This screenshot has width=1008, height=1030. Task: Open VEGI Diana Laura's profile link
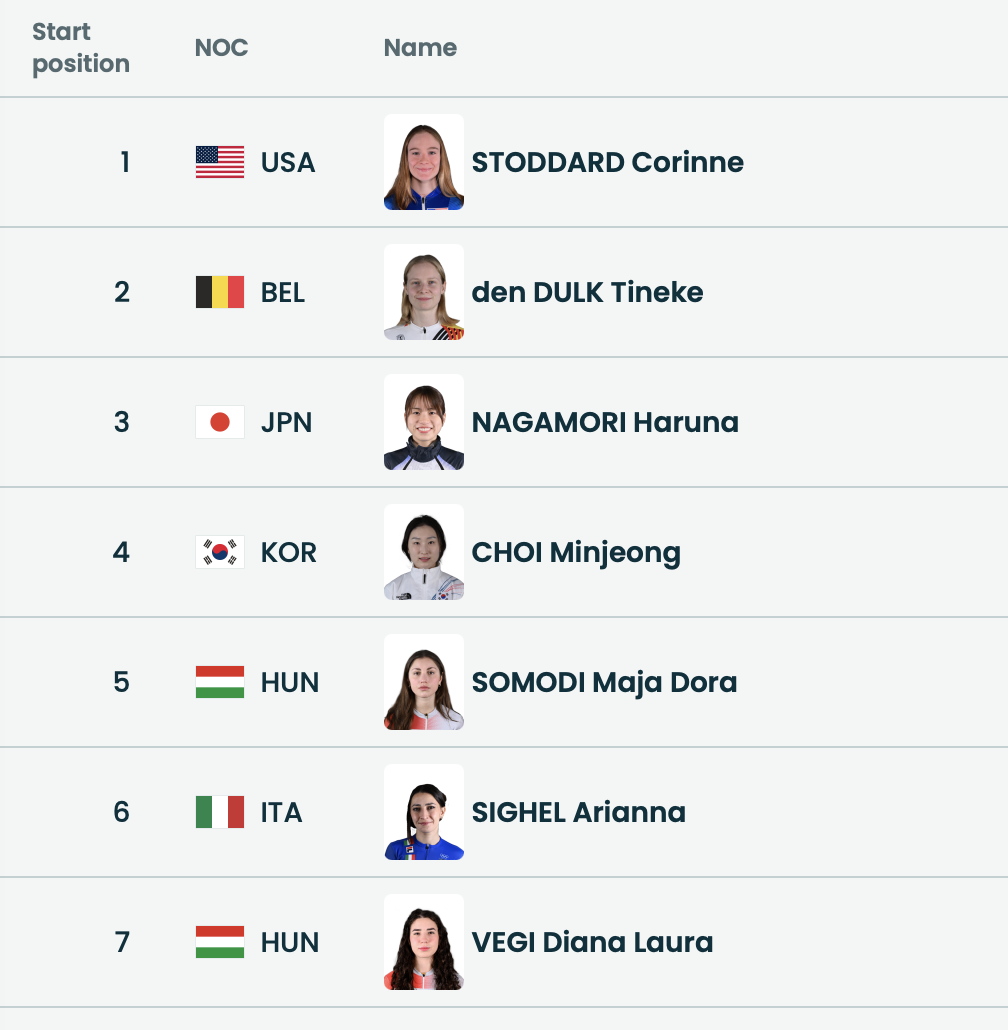click(592, 942)
